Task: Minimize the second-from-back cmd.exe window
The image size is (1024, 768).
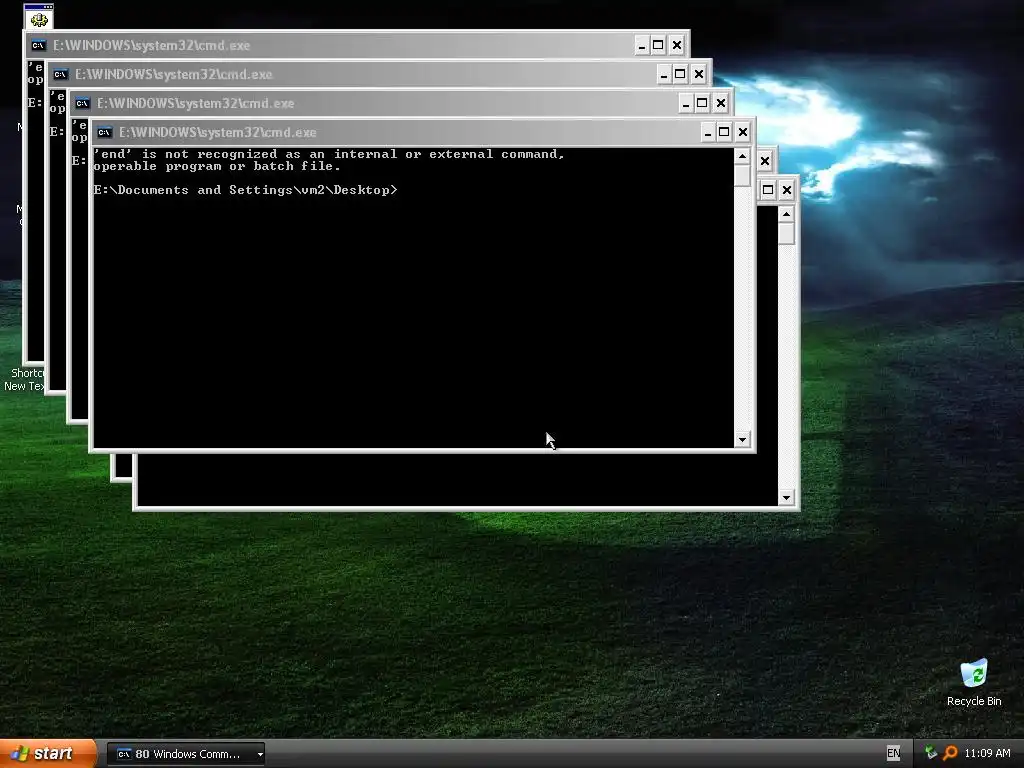Action: pos(664,74)
